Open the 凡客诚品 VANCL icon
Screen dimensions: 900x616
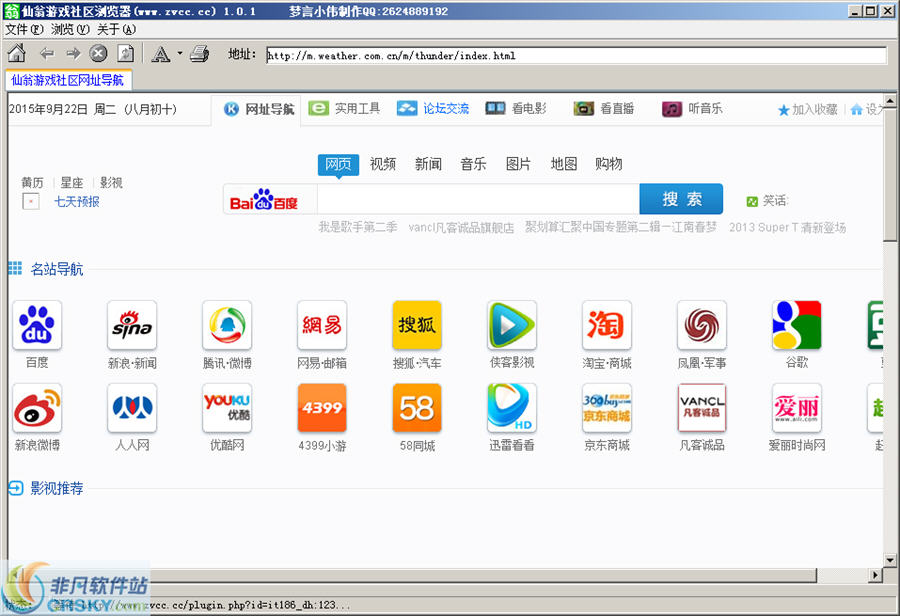point(702,408)
